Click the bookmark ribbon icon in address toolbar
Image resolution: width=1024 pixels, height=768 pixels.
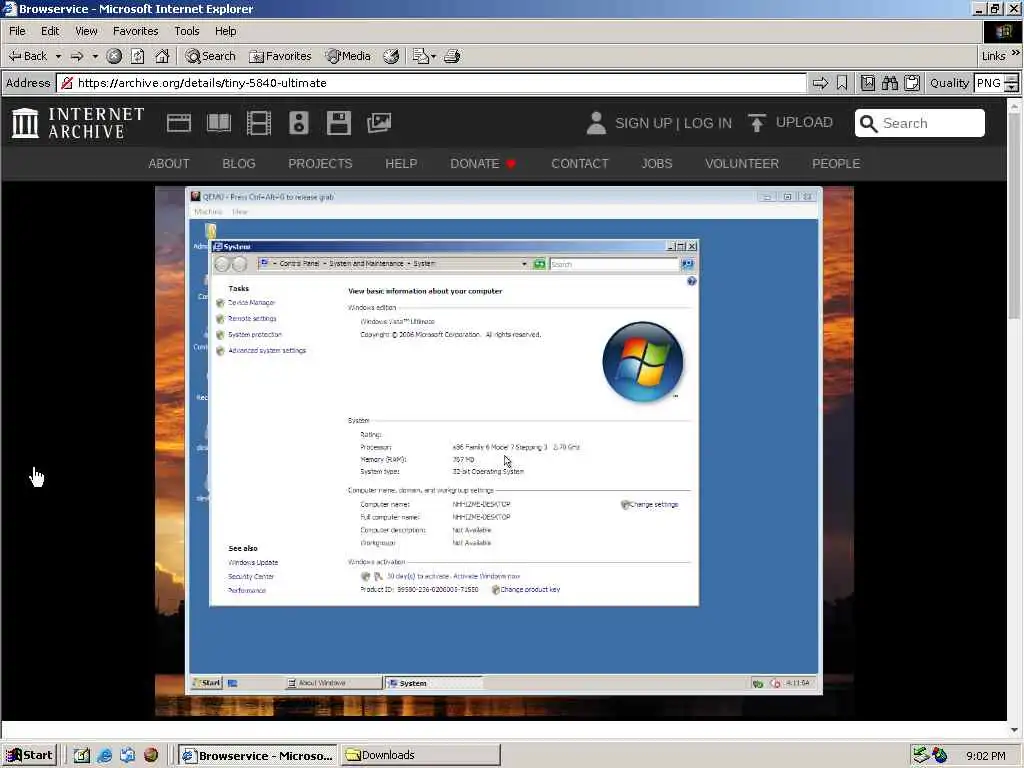click(842, 83)
